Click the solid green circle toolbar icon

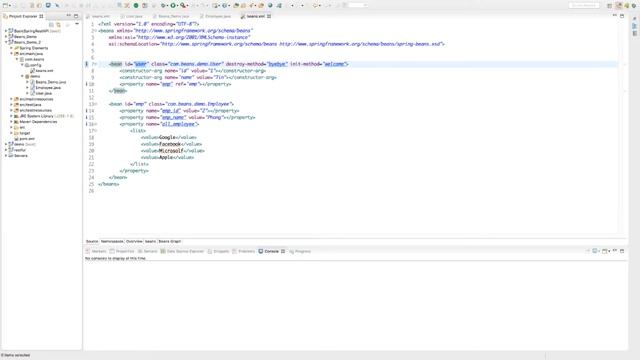[136, 5]
